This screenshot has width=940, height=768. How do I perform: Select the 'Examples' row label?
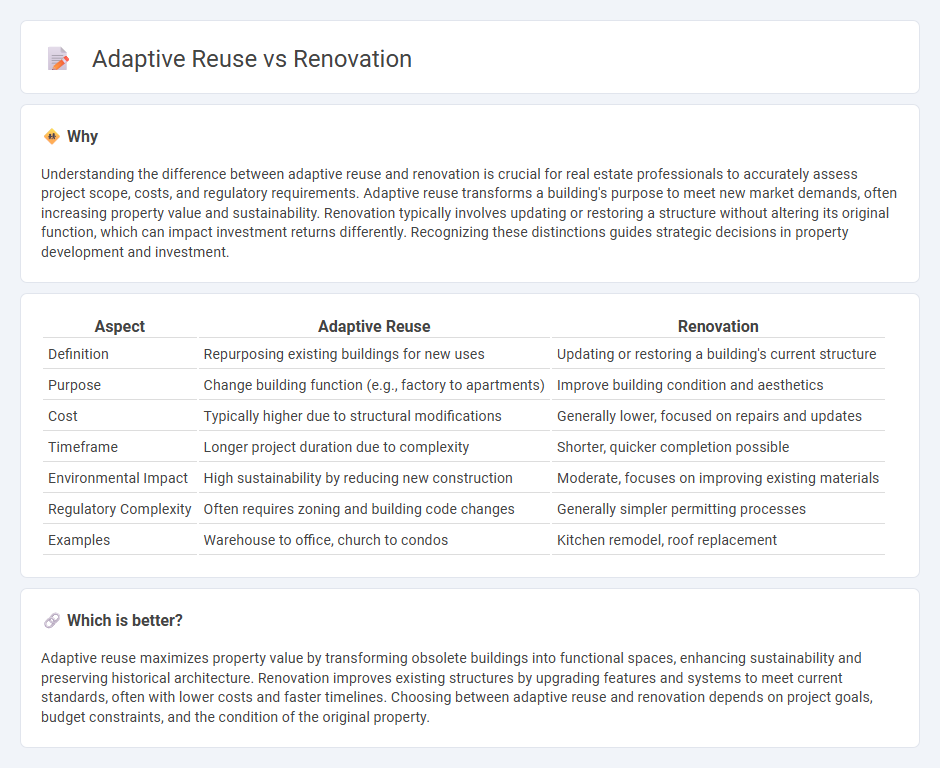pos(79,540)
